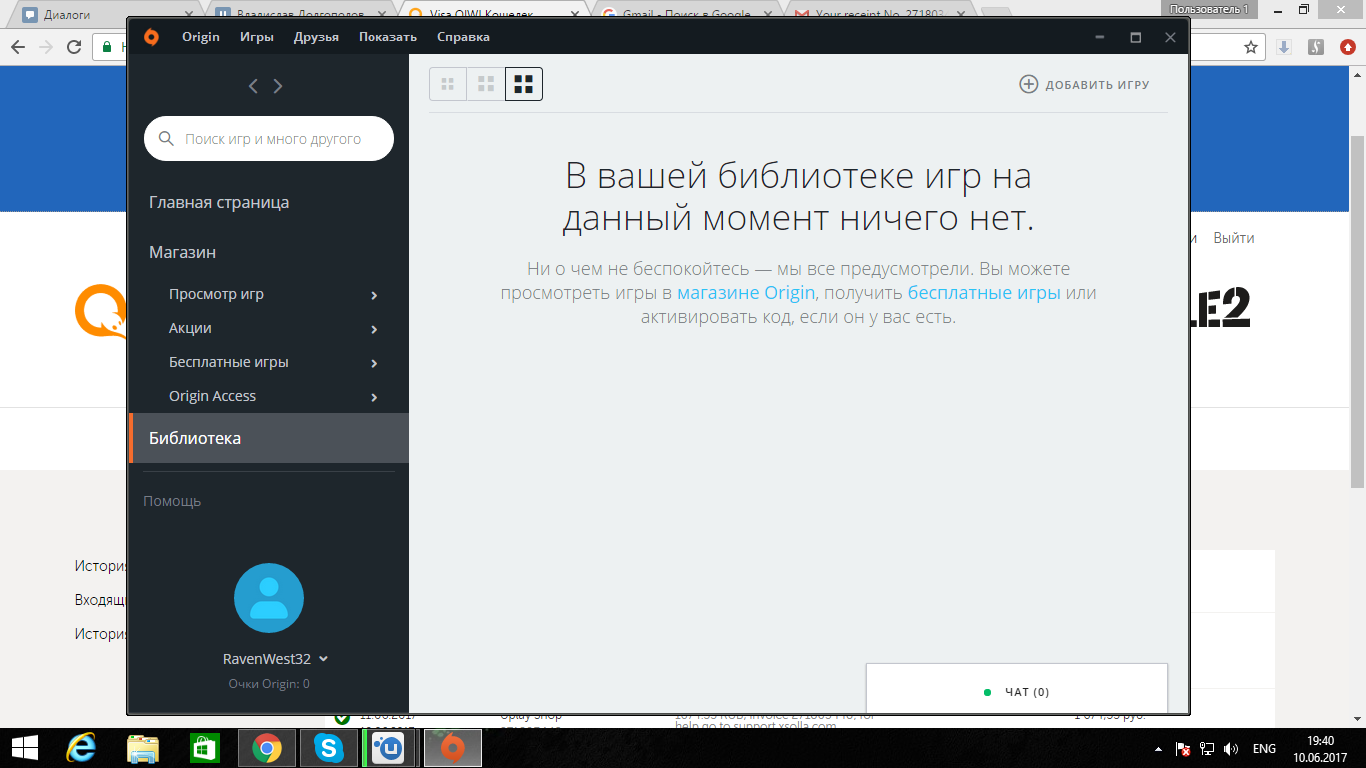Open Просмотр игр store section

tap(216, 294)
